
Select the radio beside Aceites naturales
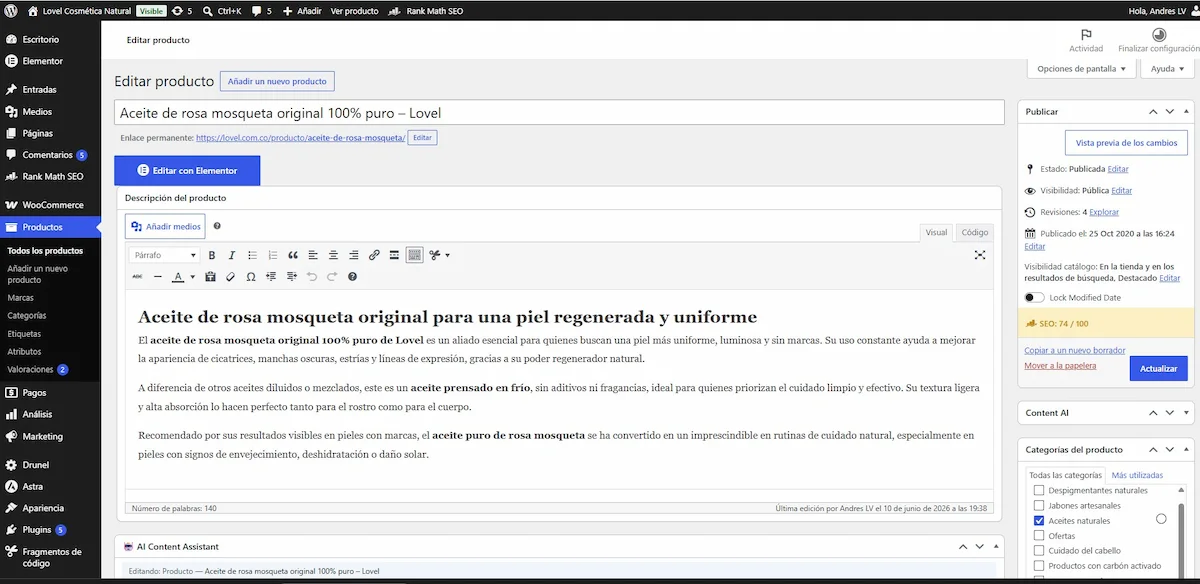[x=1161, y=519]
